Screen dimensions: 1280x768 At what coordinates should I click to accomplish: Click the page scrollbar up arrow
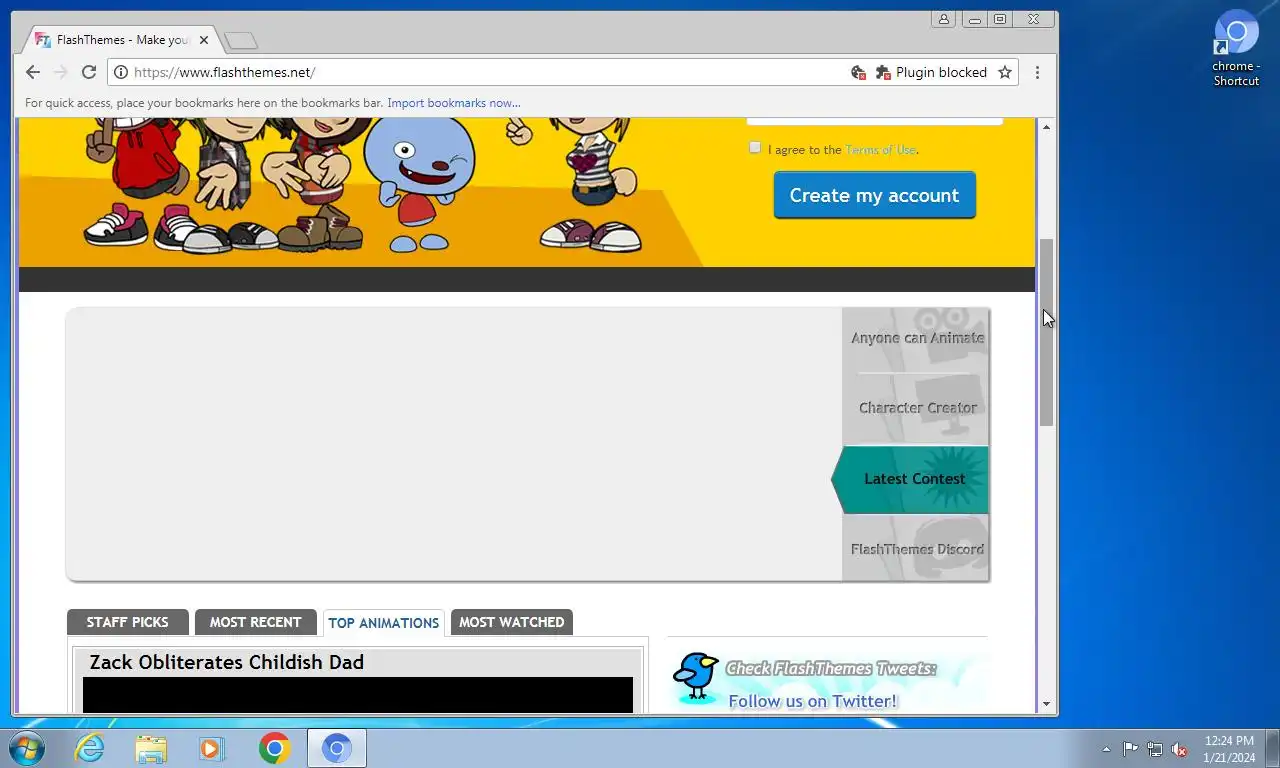[x=1047, y=127]
